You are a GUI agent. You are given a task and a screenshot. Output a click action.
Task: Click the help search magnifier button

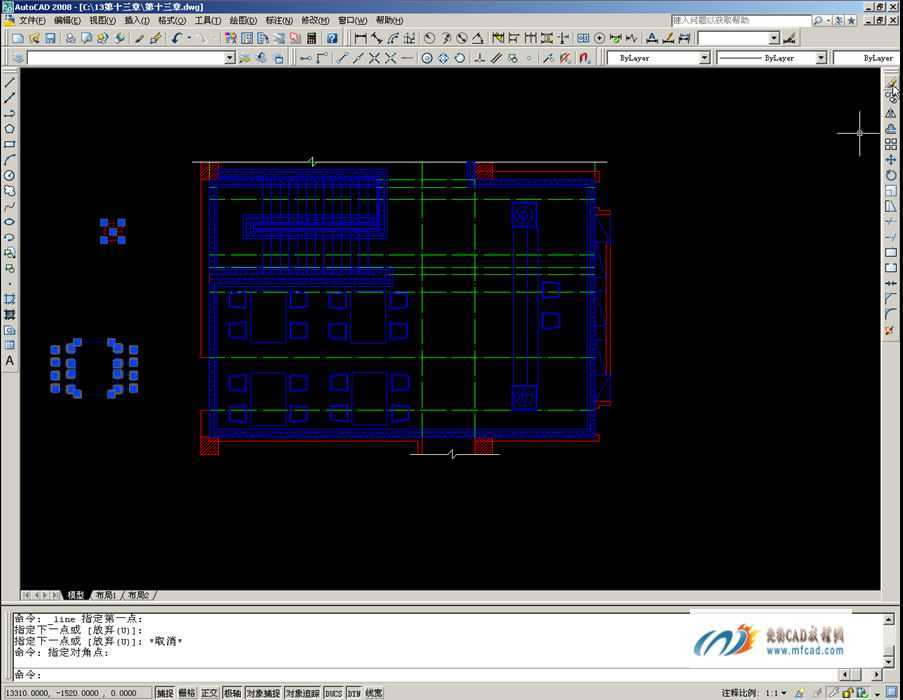point(818,21)
